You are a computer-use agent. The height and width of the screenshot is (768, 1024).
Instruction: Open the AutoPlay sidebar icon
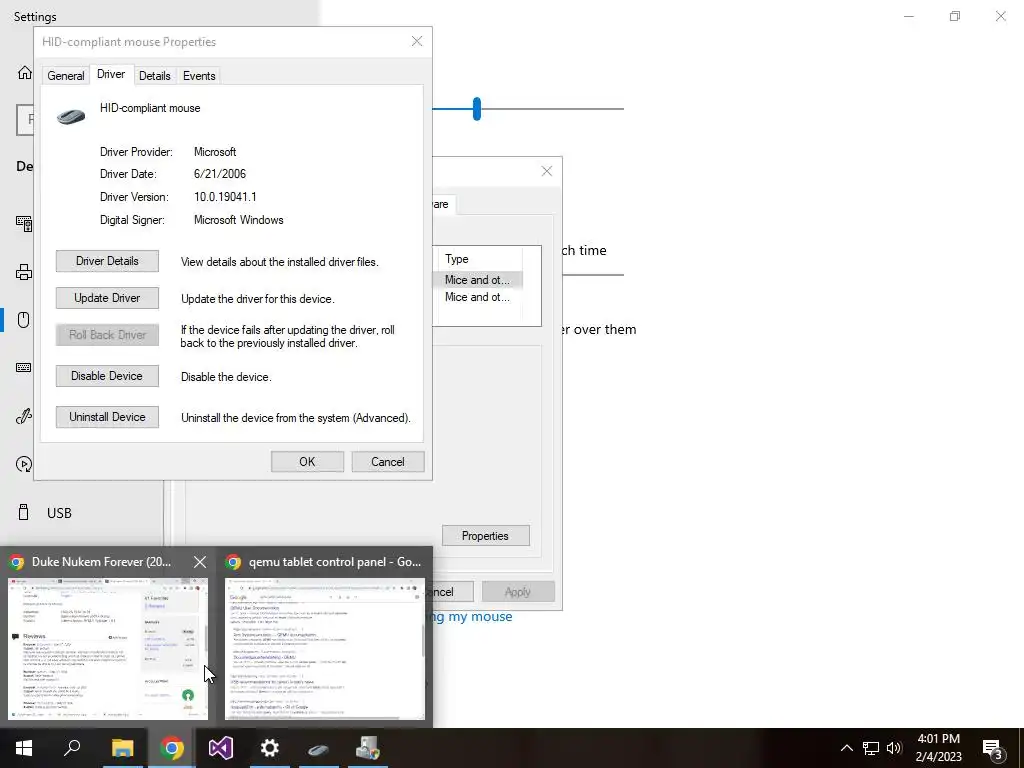point(24,464)
